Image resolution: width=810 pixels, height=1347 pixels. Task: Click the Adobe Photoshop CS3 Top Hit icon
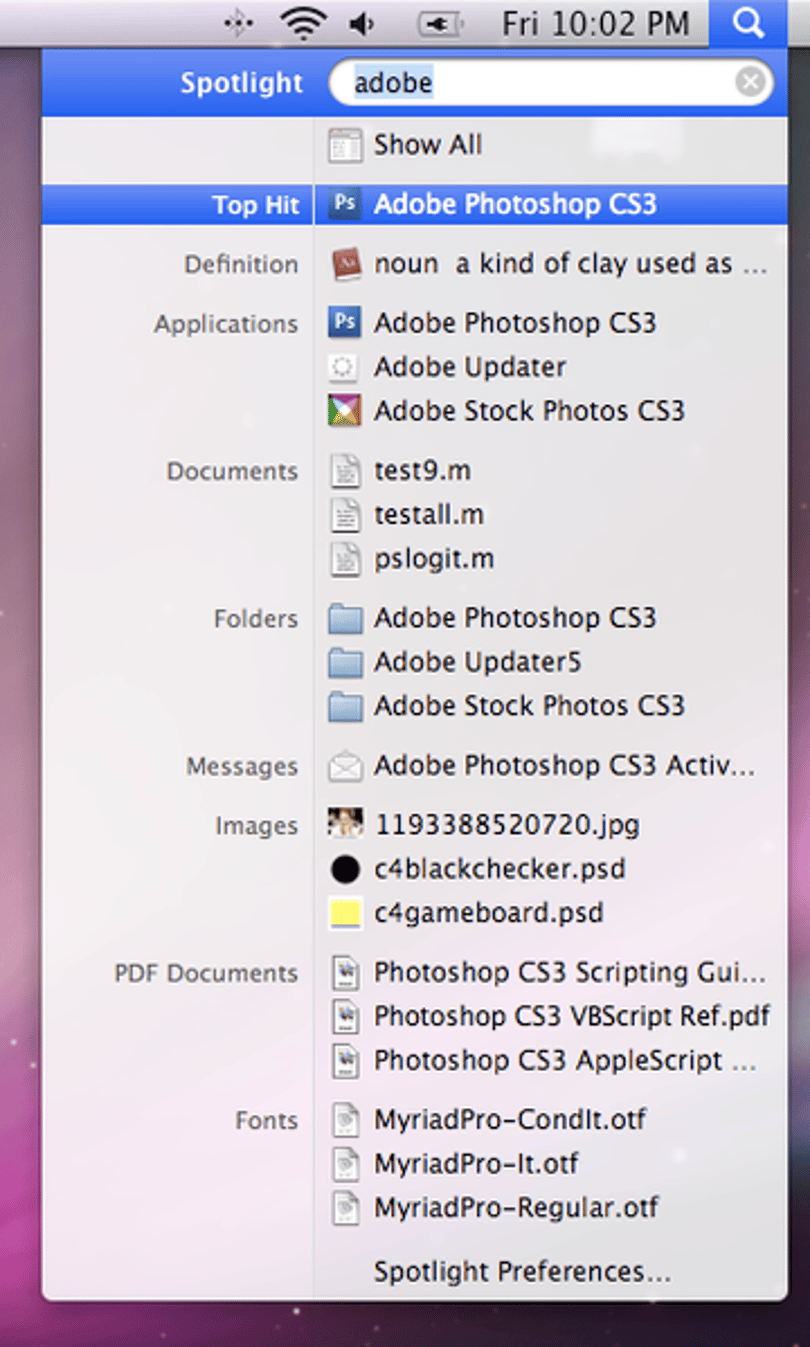click(344, 204)
